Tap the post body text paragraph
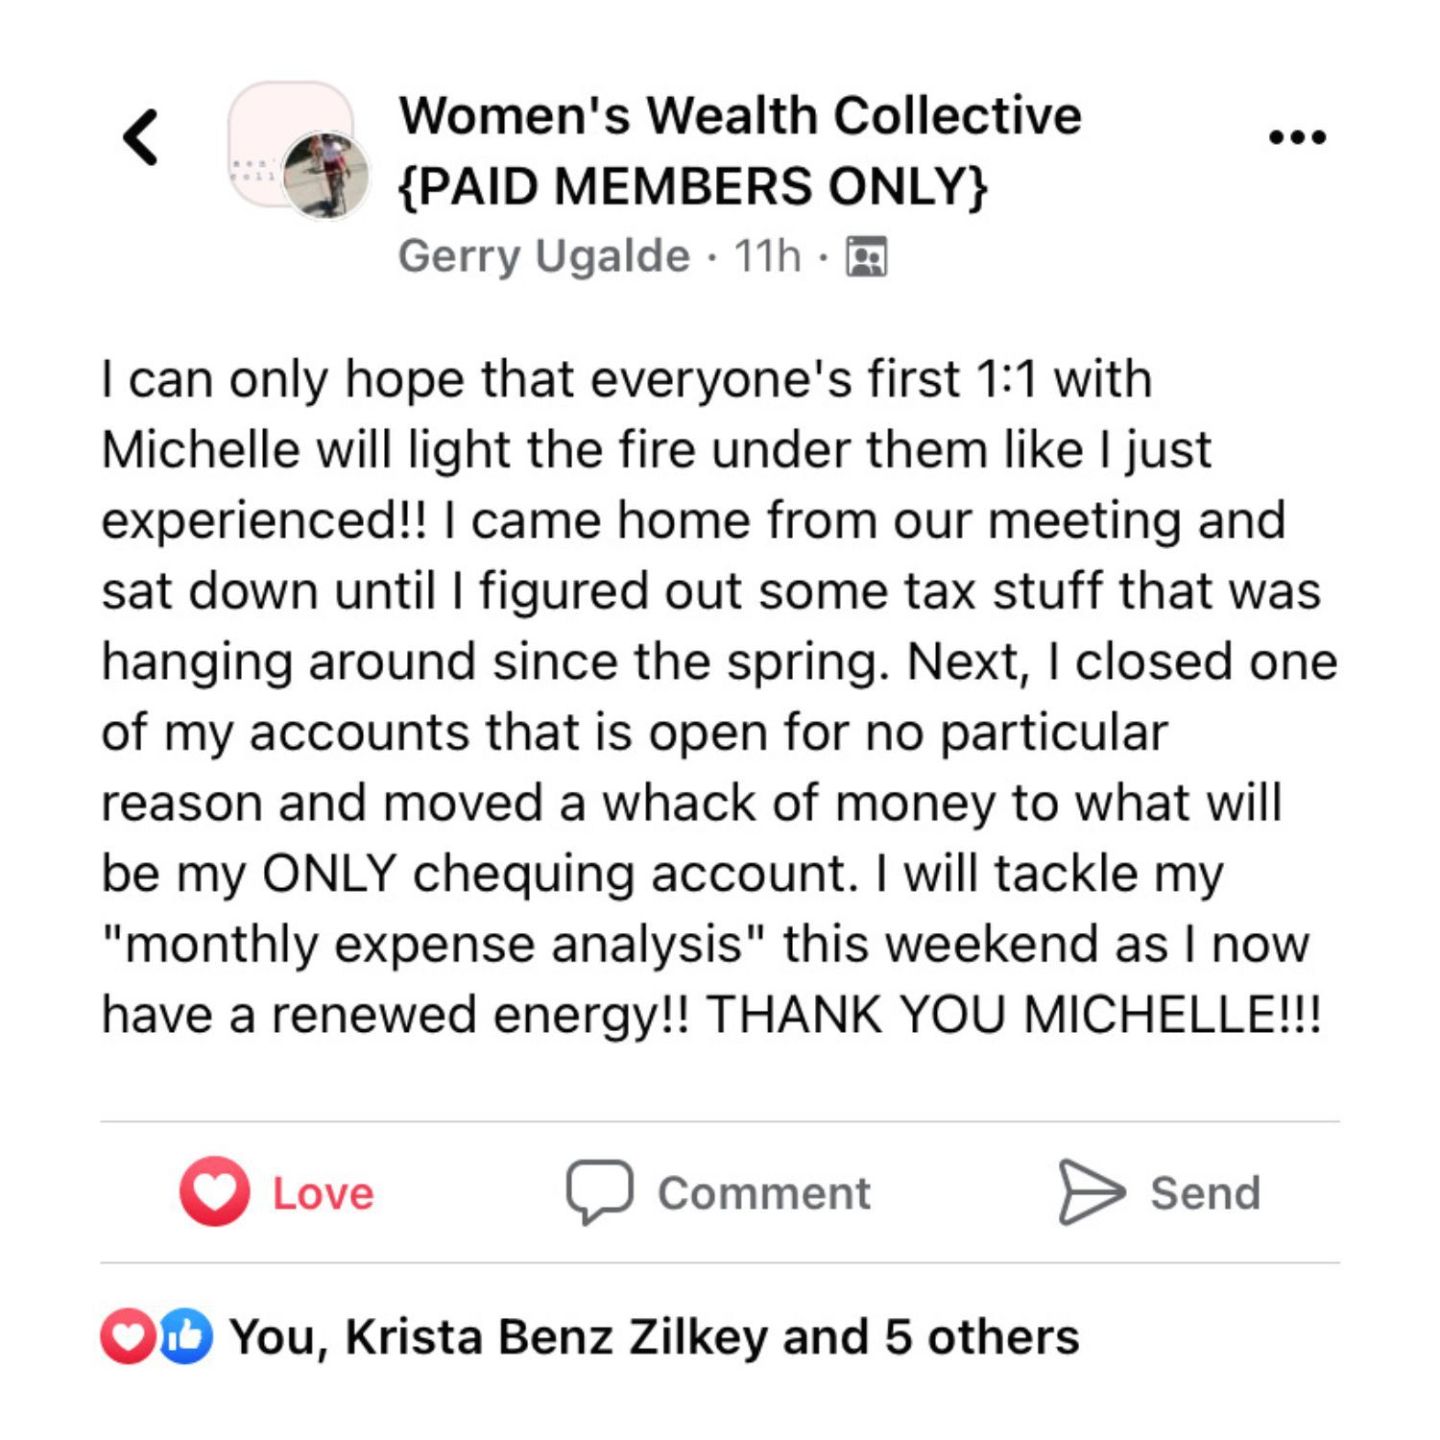 click(x=718, y=696)
